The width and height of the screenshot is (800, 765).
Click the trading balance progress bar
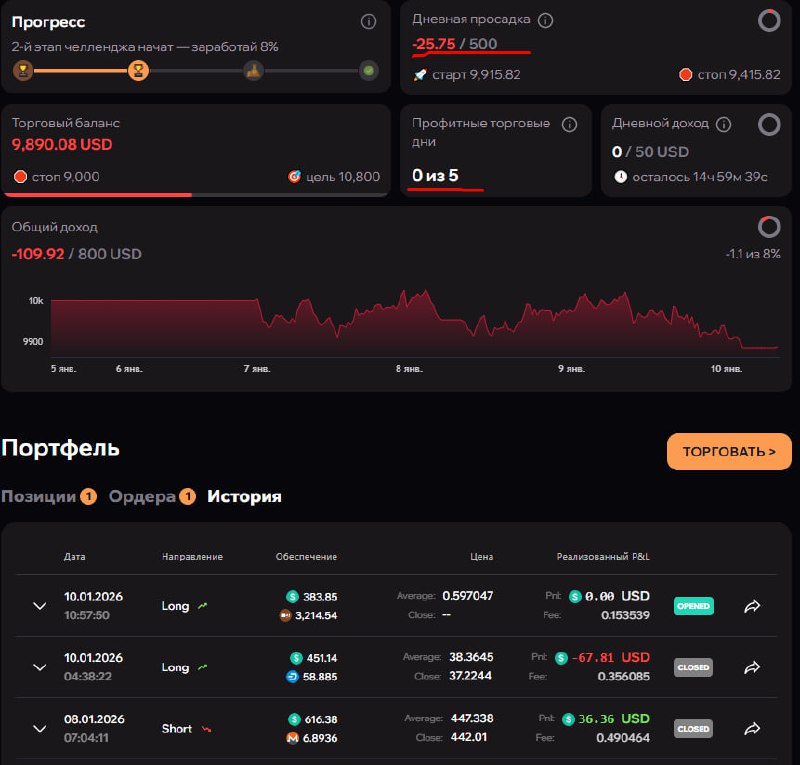click(196, 195)
